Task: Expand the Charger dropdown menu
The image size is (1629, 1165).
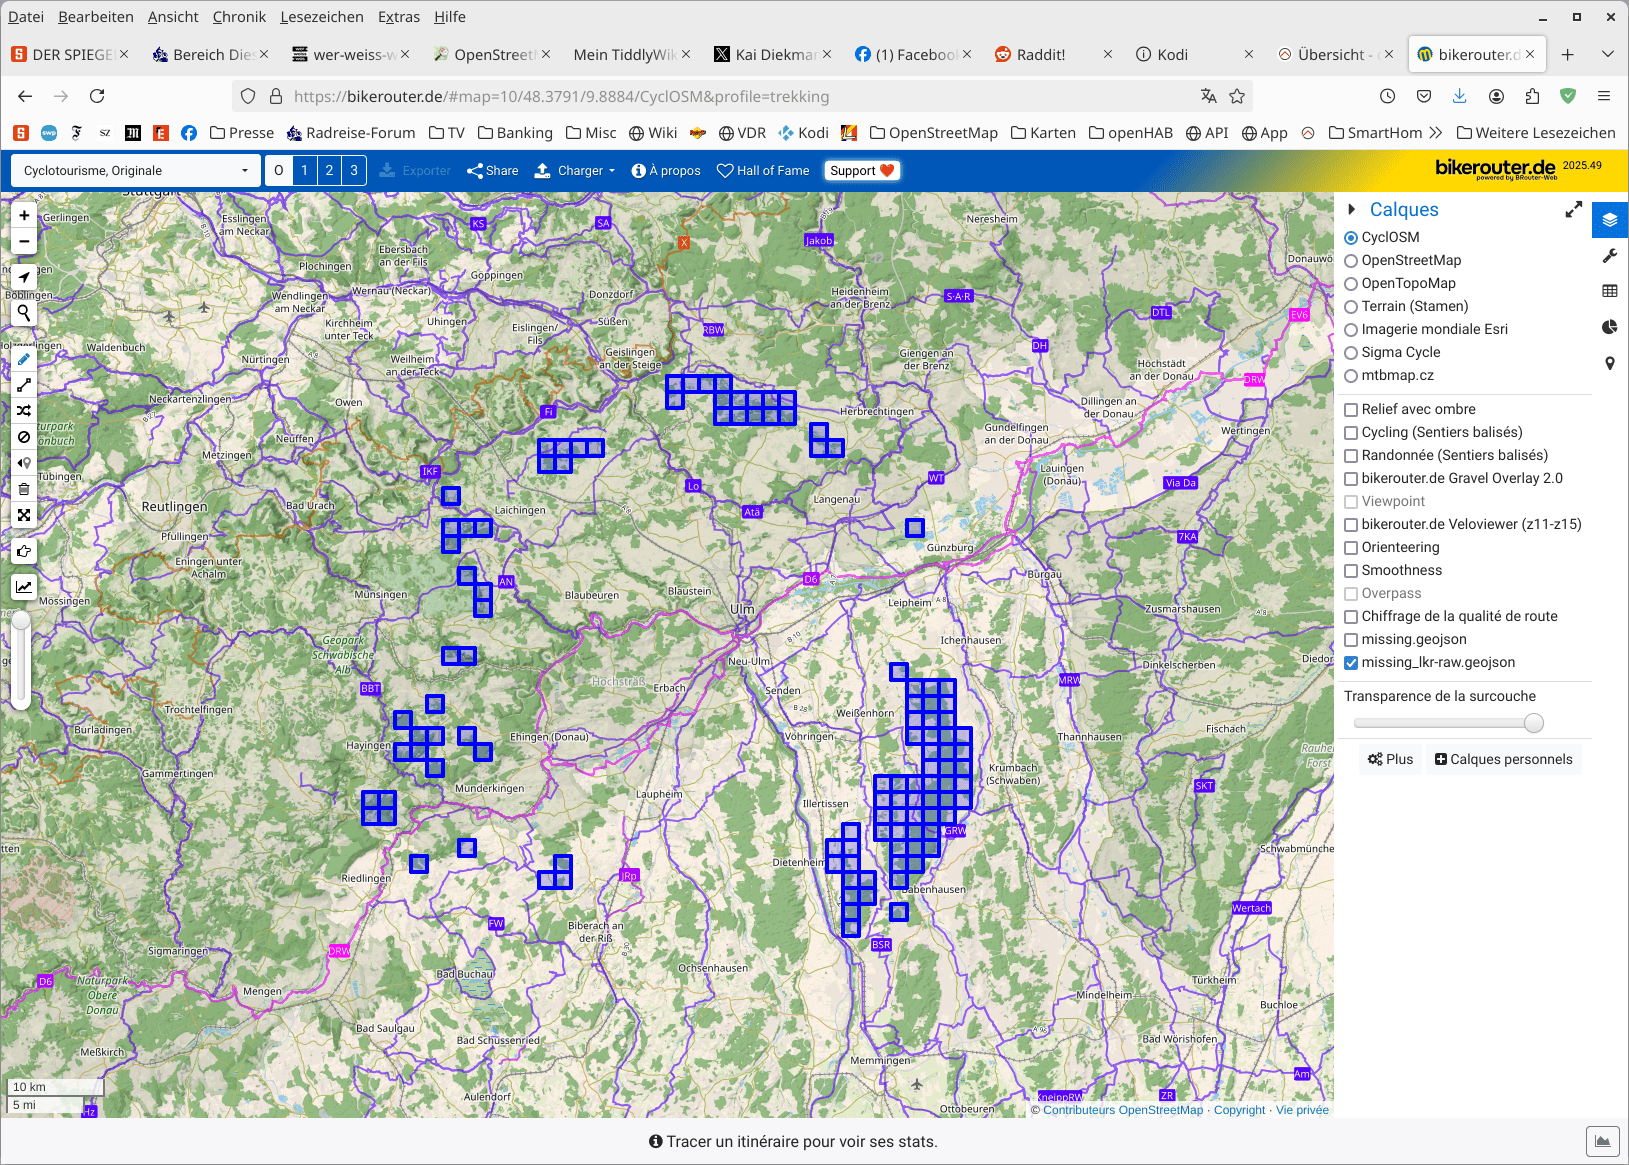Action: pos(575,171)
